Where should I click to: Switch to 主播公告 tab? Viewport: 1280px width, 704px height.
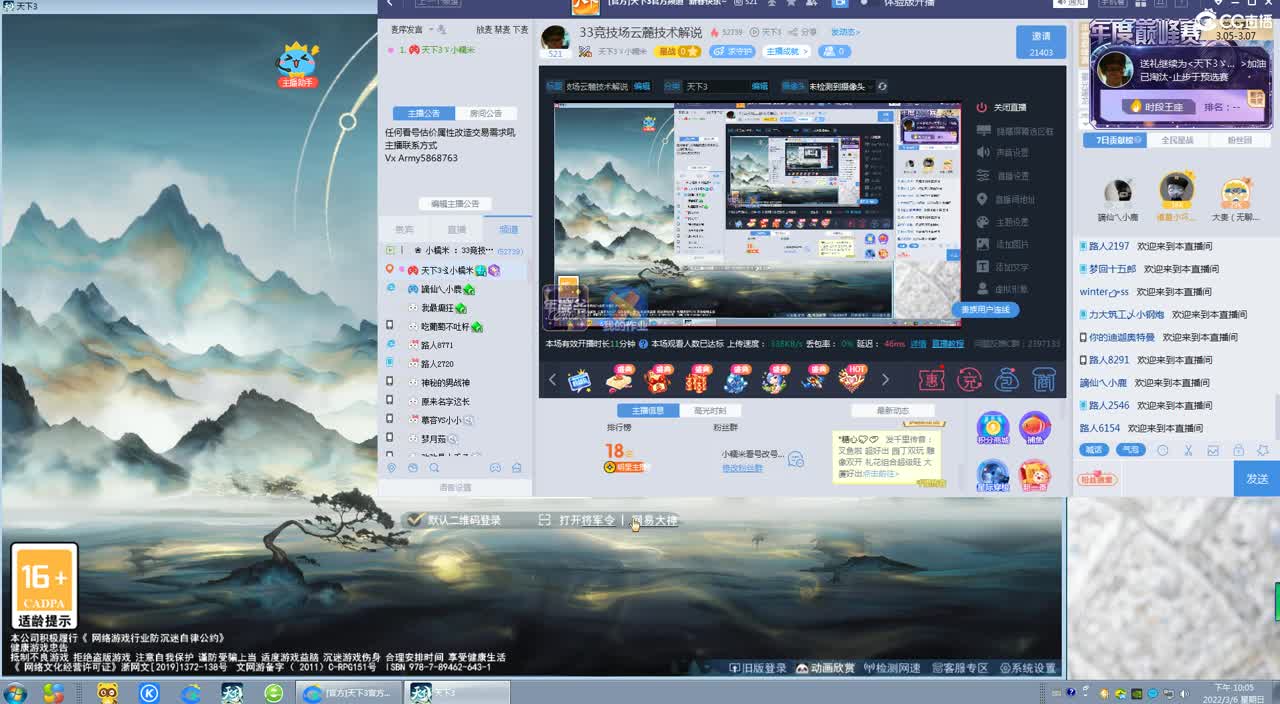click(423, 113)
